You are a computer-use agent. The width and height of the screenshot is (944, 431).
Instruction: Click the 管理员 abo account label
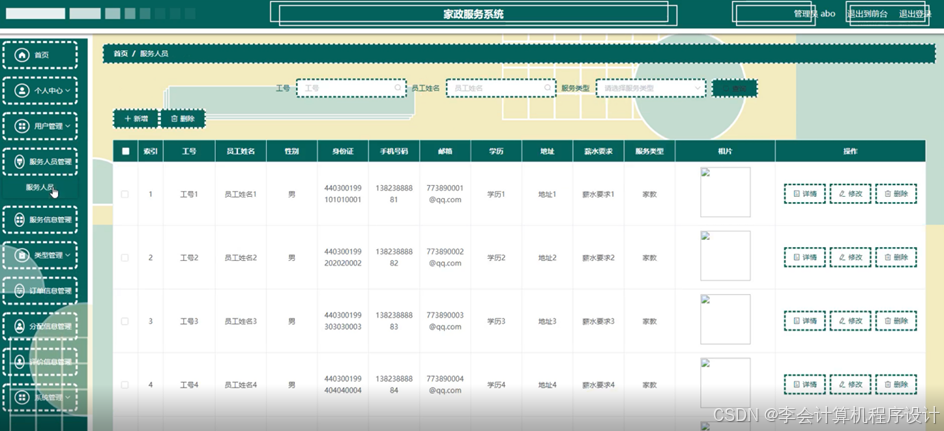(814, 14)
